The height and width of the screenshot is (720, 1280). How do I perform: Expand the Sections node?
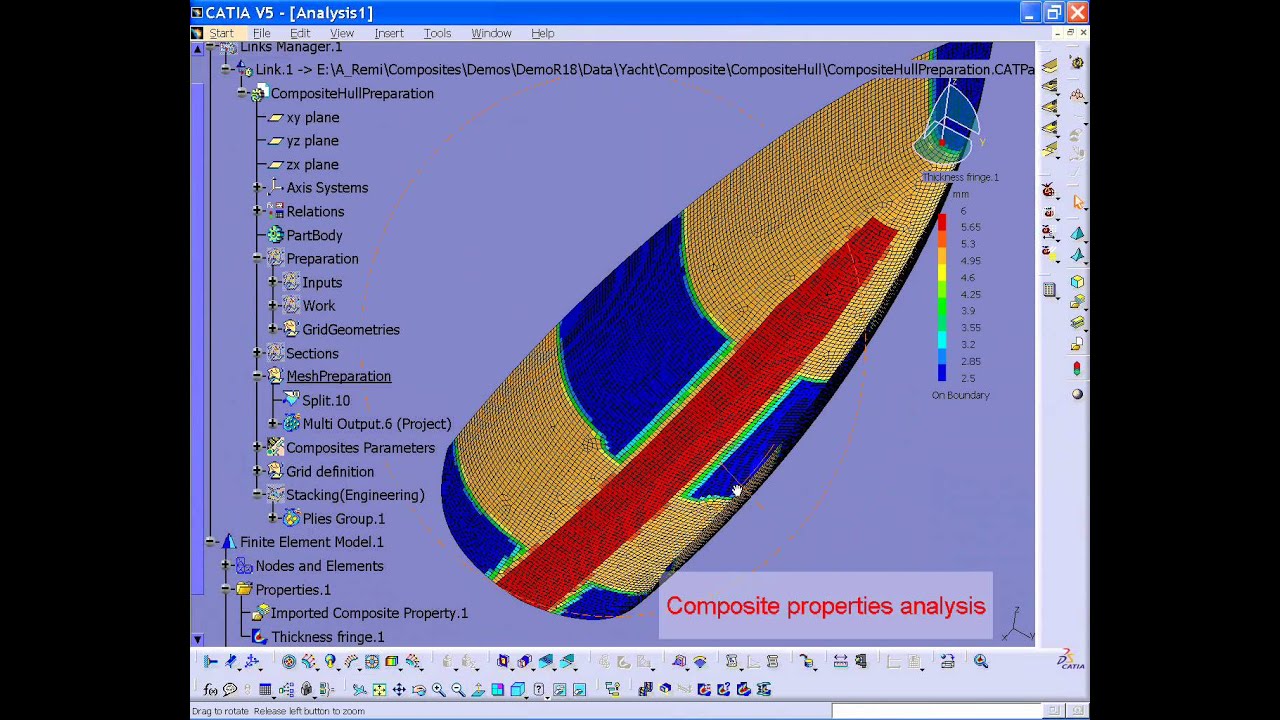tap(258, 354)
